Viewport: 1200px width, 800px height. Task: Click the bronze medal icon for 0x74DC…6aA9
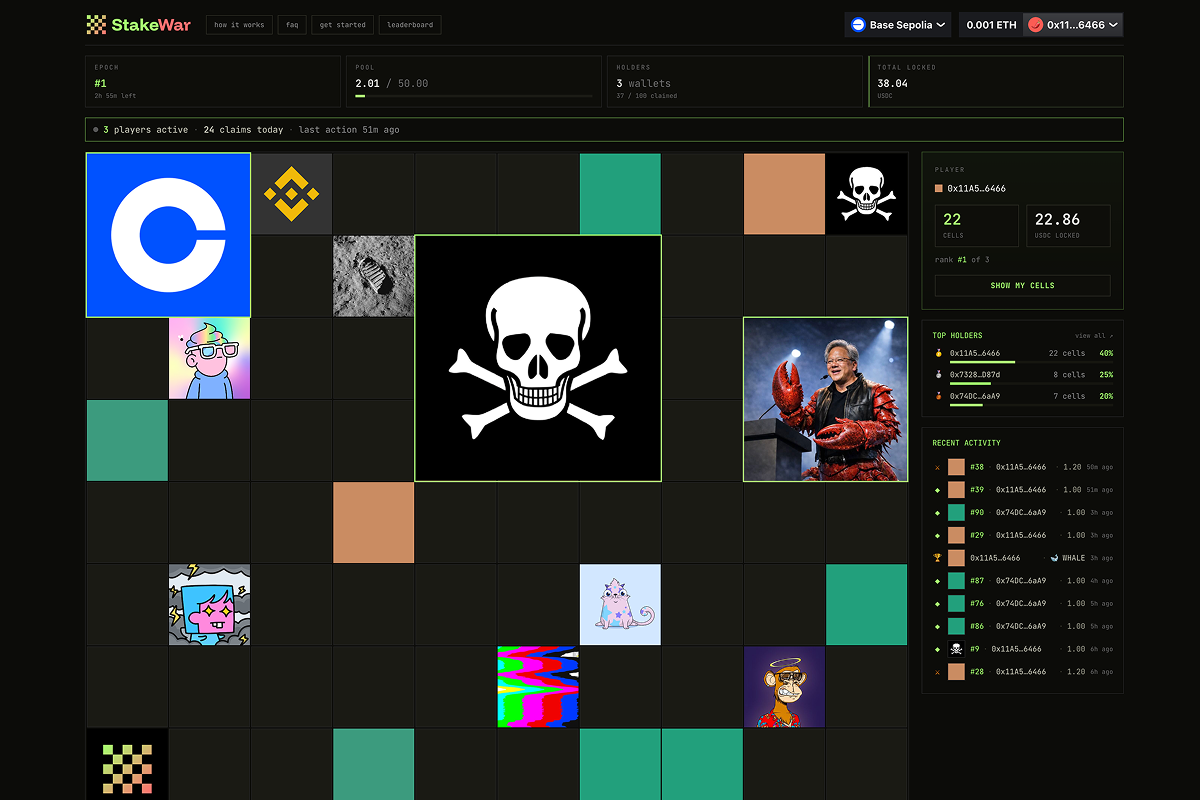938,396
